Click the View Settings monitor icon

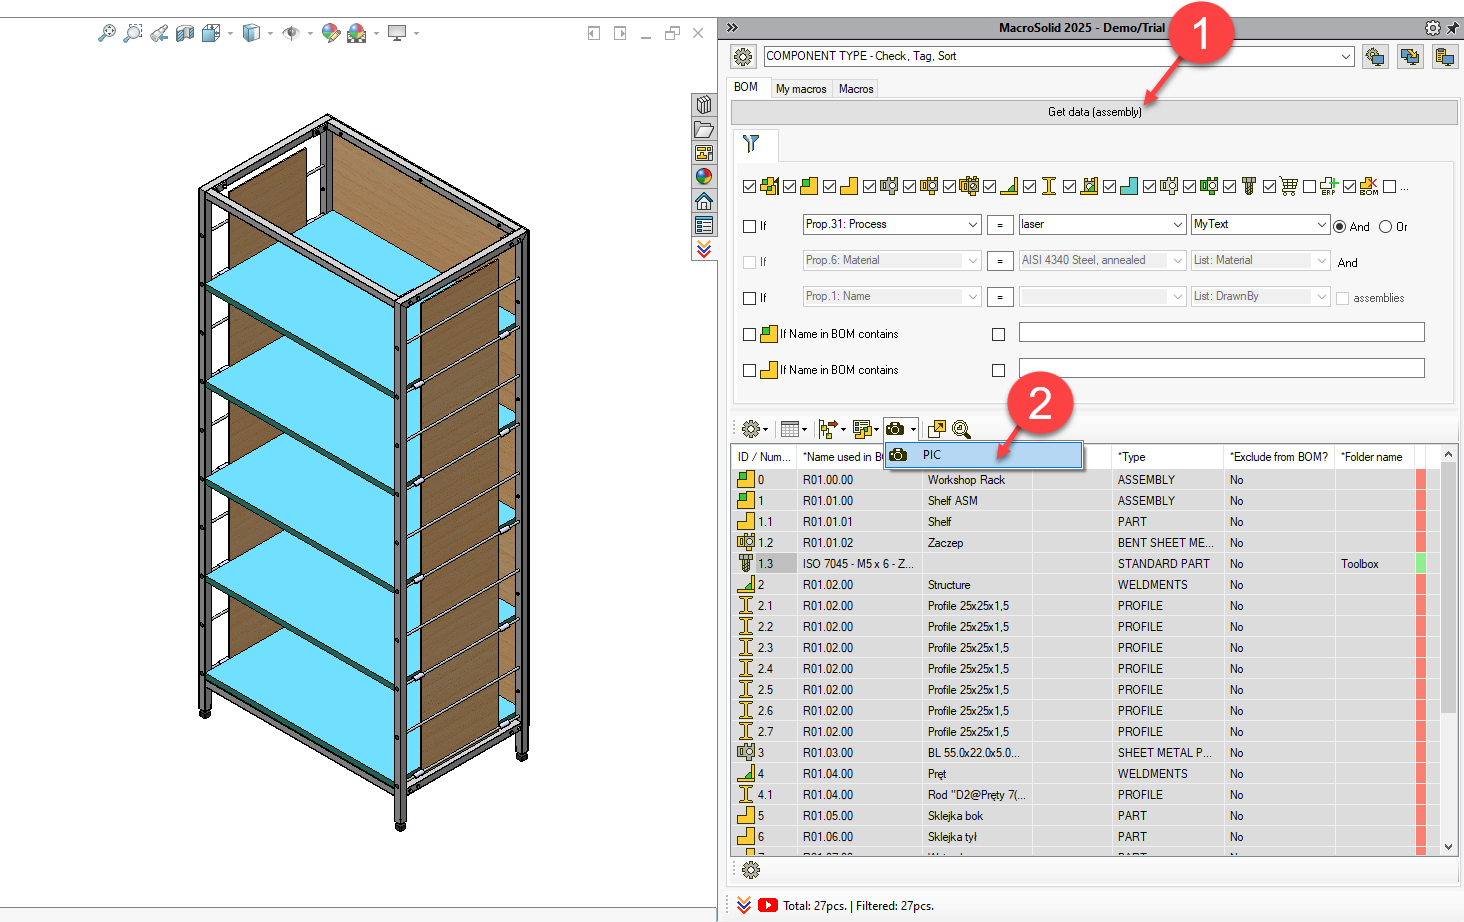coord(397,33)
